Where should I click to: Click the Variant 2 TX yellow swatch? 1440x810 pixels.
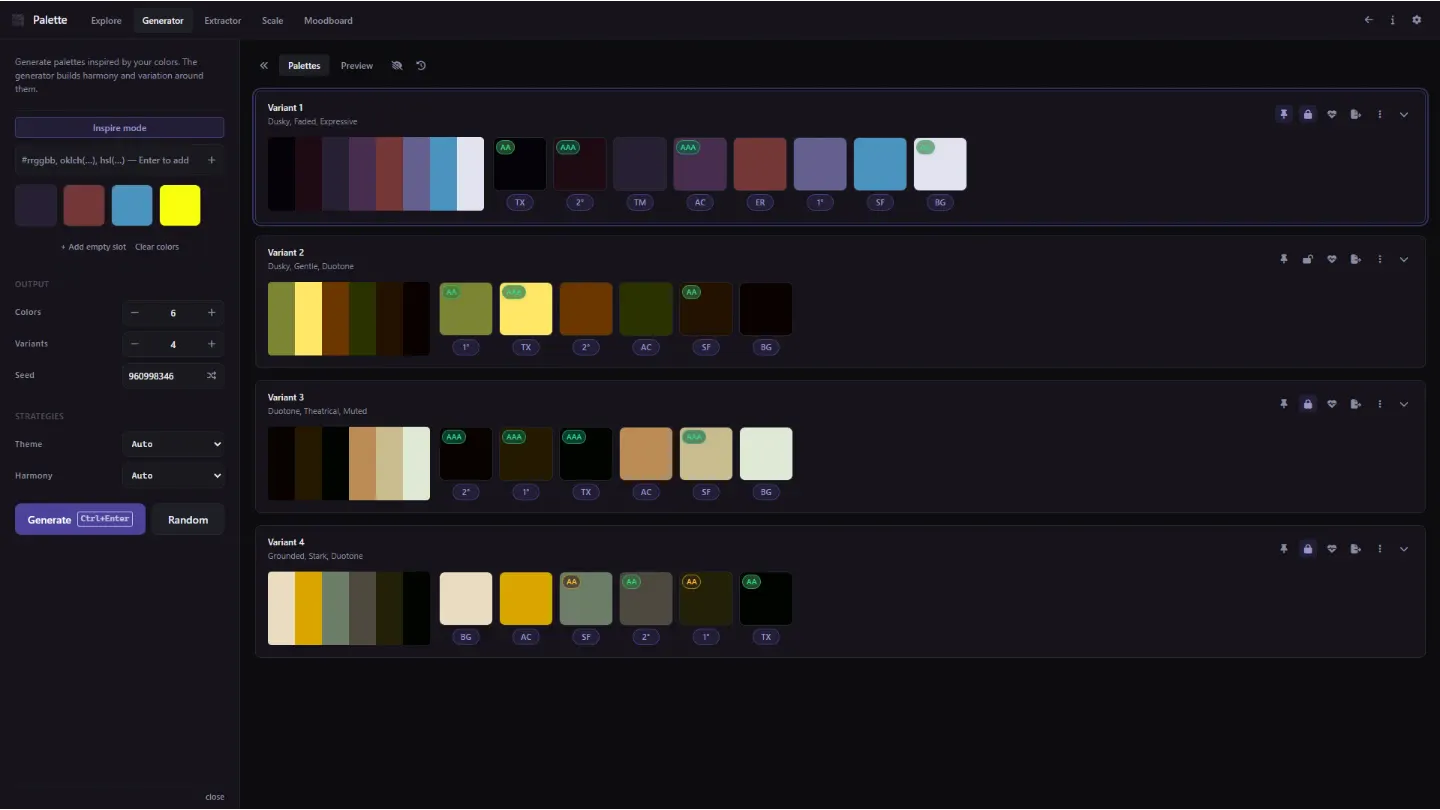click(x=526, y=309)
